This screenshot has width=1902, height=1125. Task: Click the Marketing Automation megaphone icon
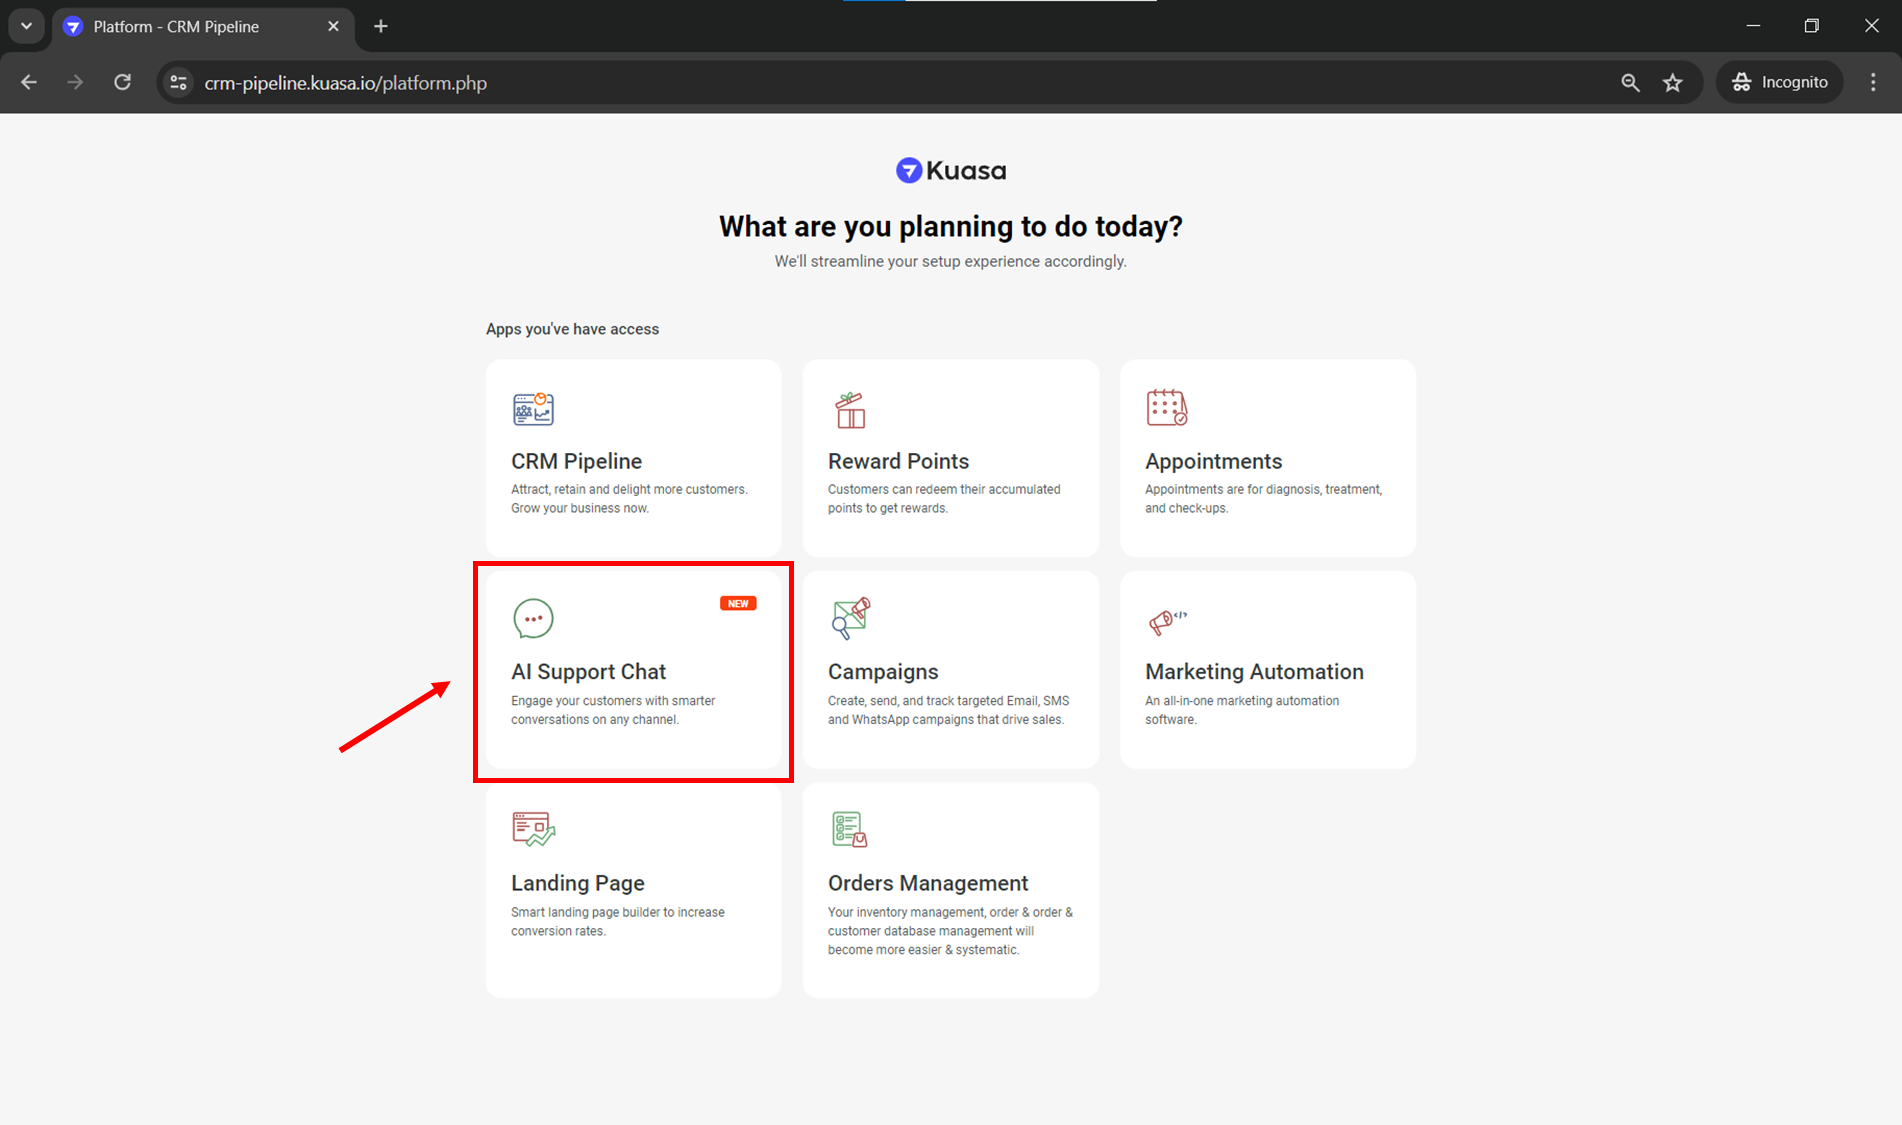coord(1166,621)
